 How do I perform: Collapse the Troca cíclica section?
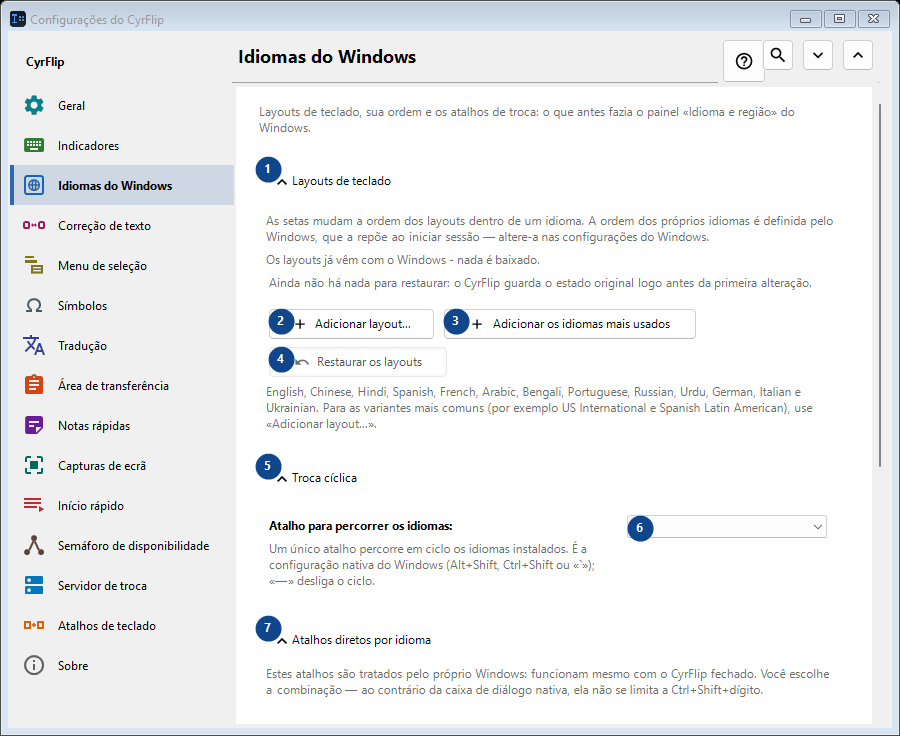282,479
